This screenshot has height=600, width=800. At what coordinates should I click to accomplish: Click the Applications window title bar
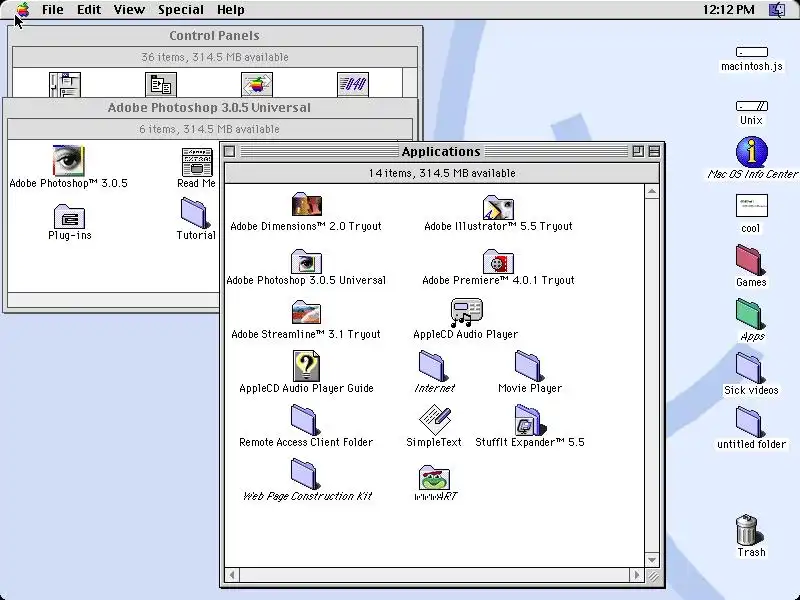(x=441, y=152)
